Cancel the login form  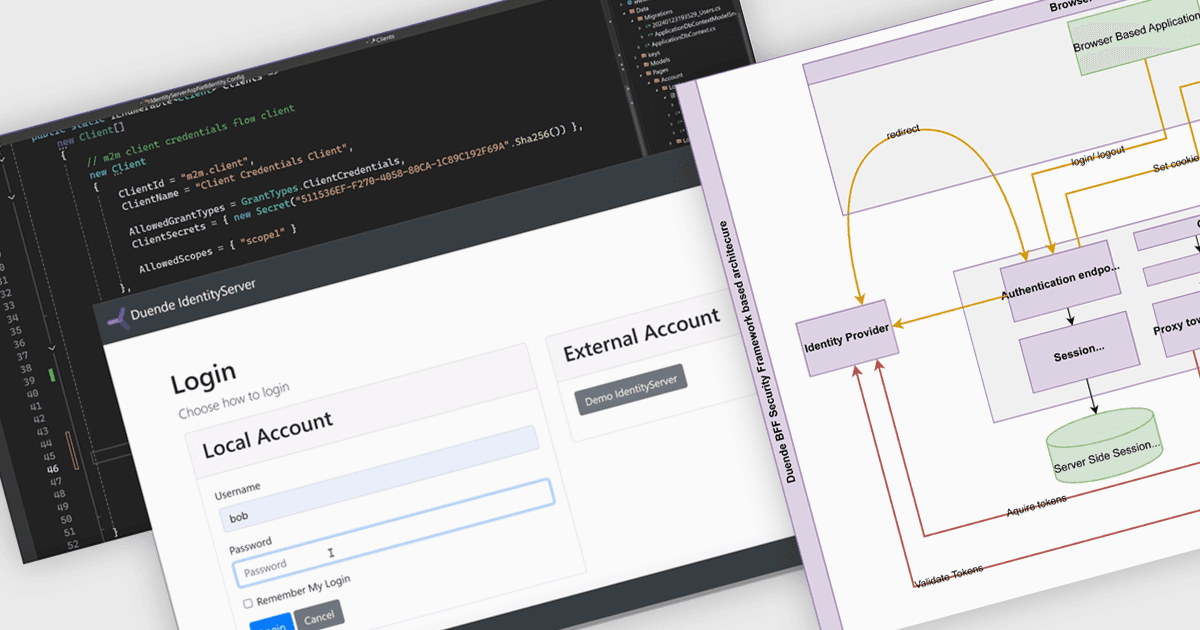[x=319, y=615]
